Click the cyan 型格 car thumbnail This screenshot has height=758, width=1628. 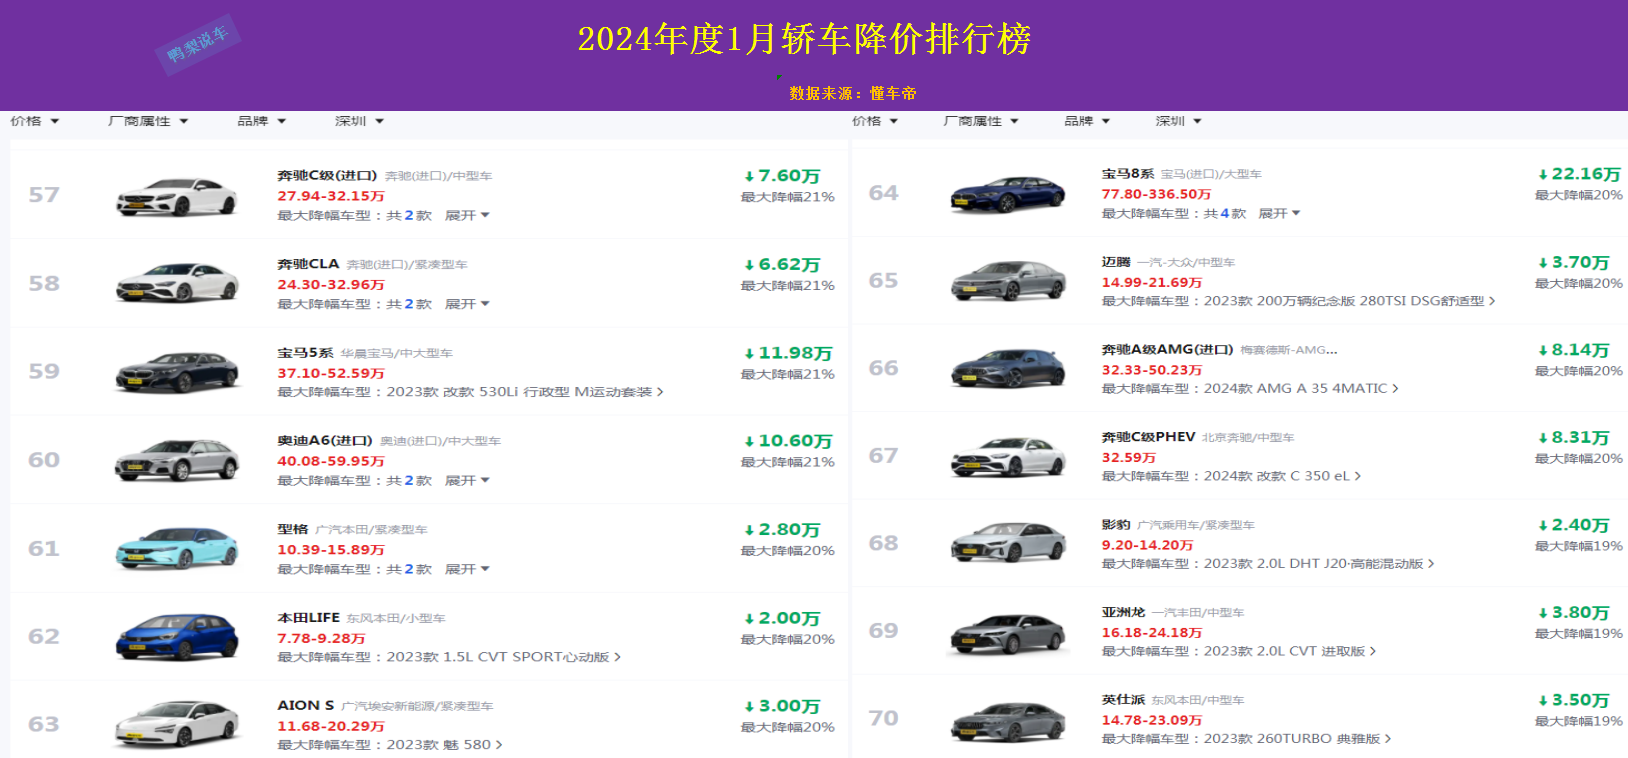click(177, 549)
